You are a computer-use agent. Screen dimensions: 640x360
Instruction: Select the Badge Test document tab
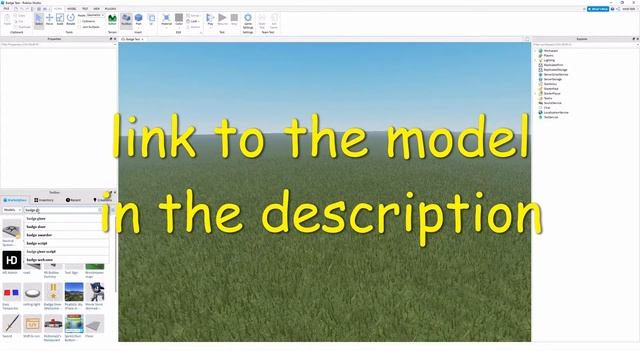coord(132,39)
